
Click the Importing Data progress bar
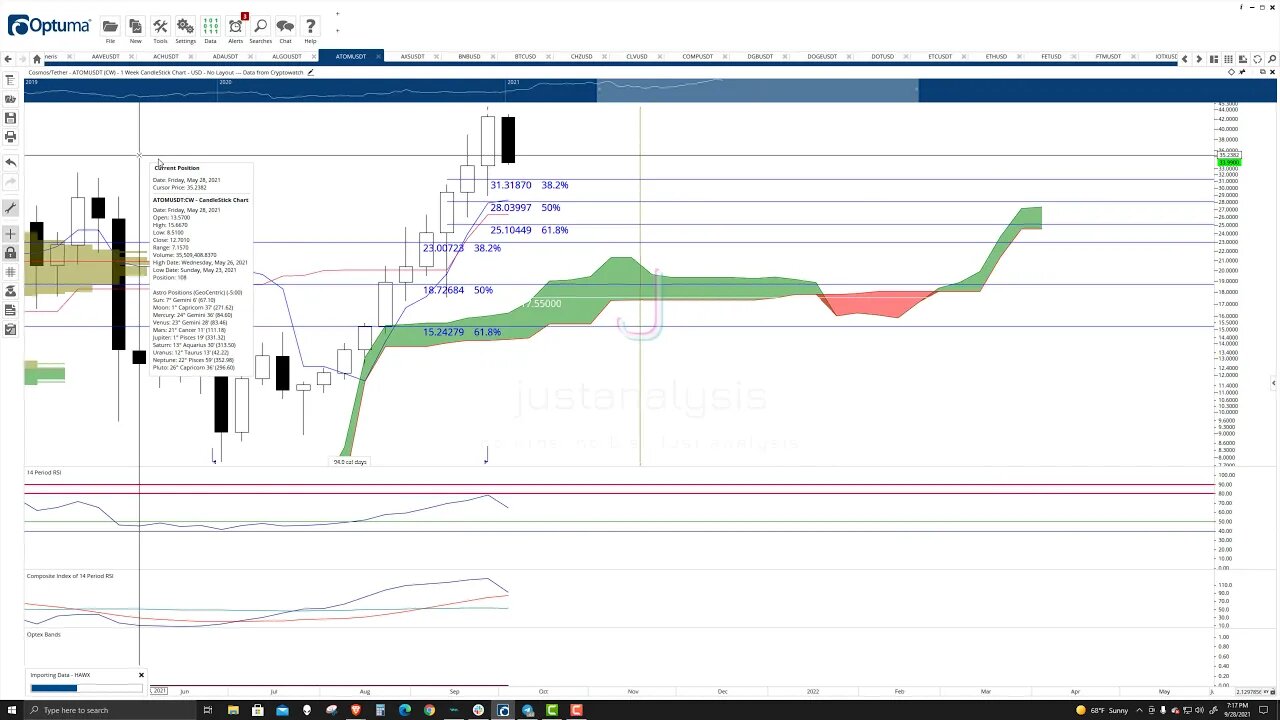88,688
